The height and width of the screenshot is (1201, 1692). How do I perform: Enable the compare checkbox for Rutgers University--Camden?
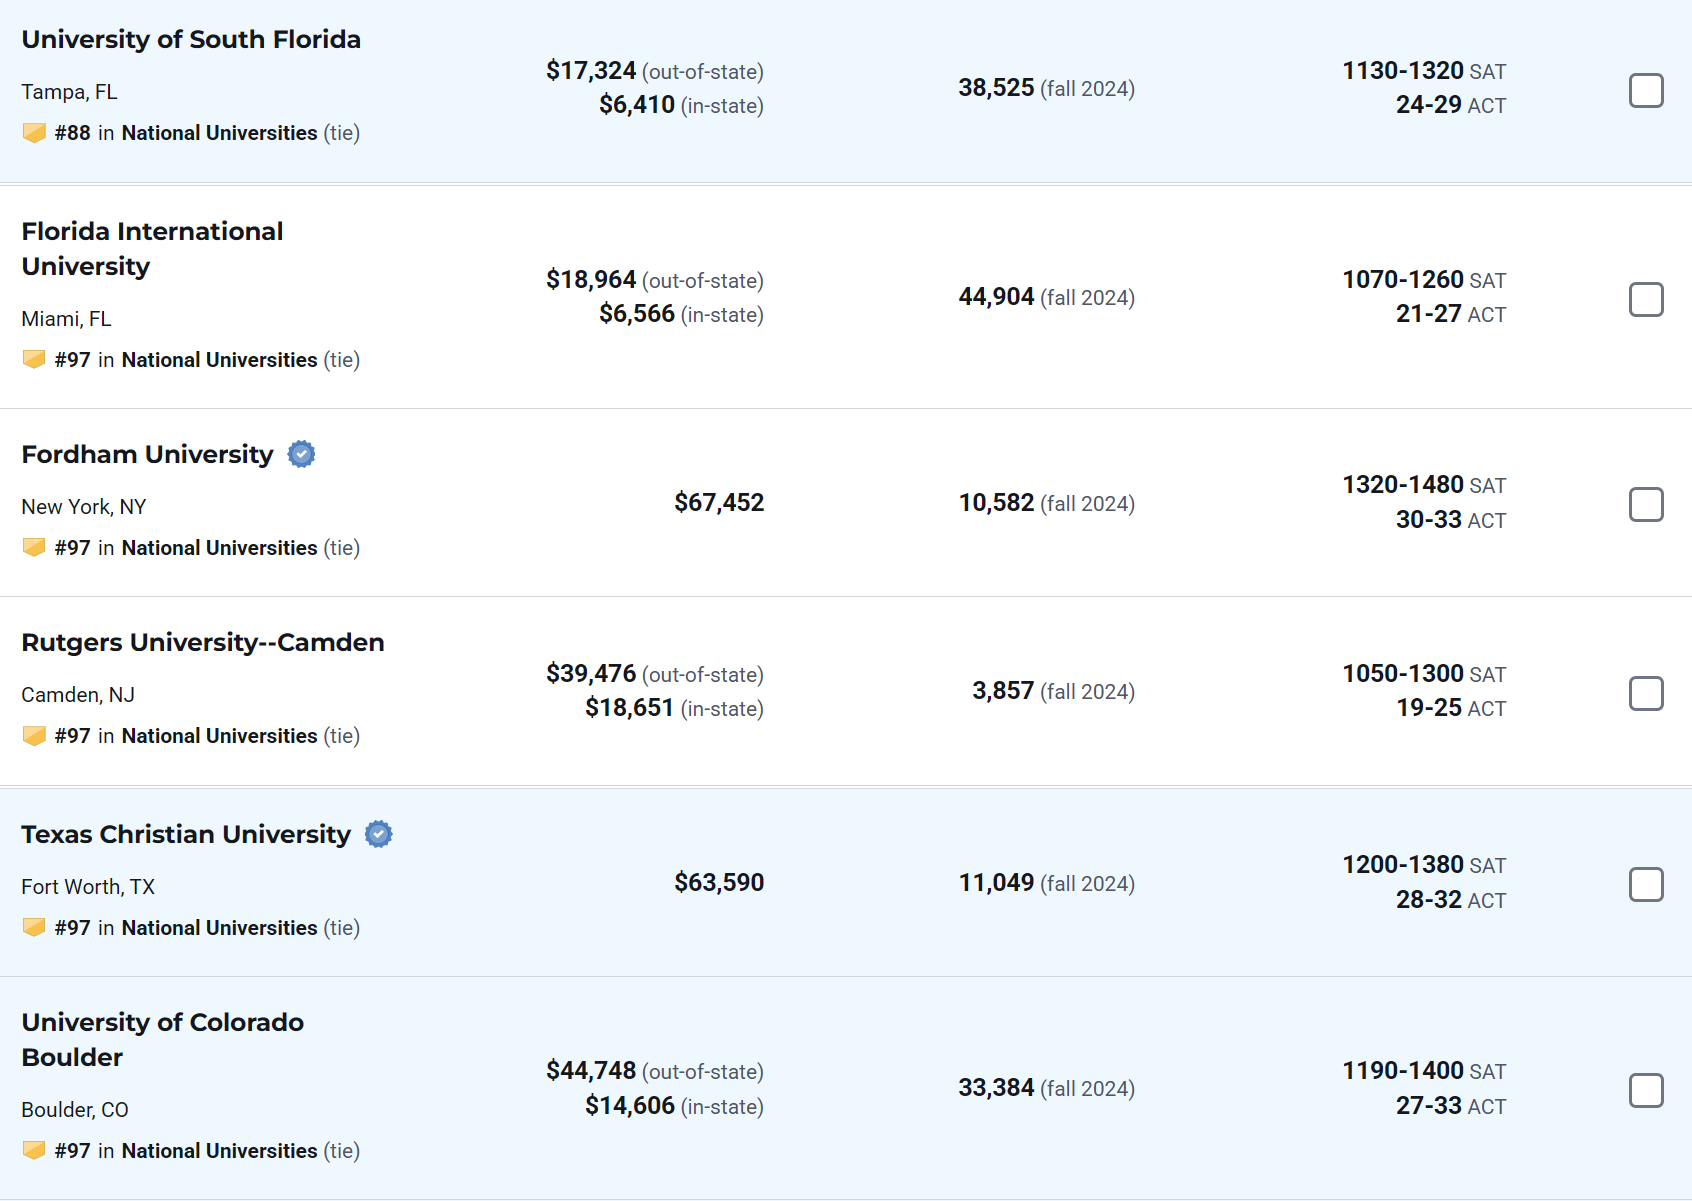pos(1645,694)
